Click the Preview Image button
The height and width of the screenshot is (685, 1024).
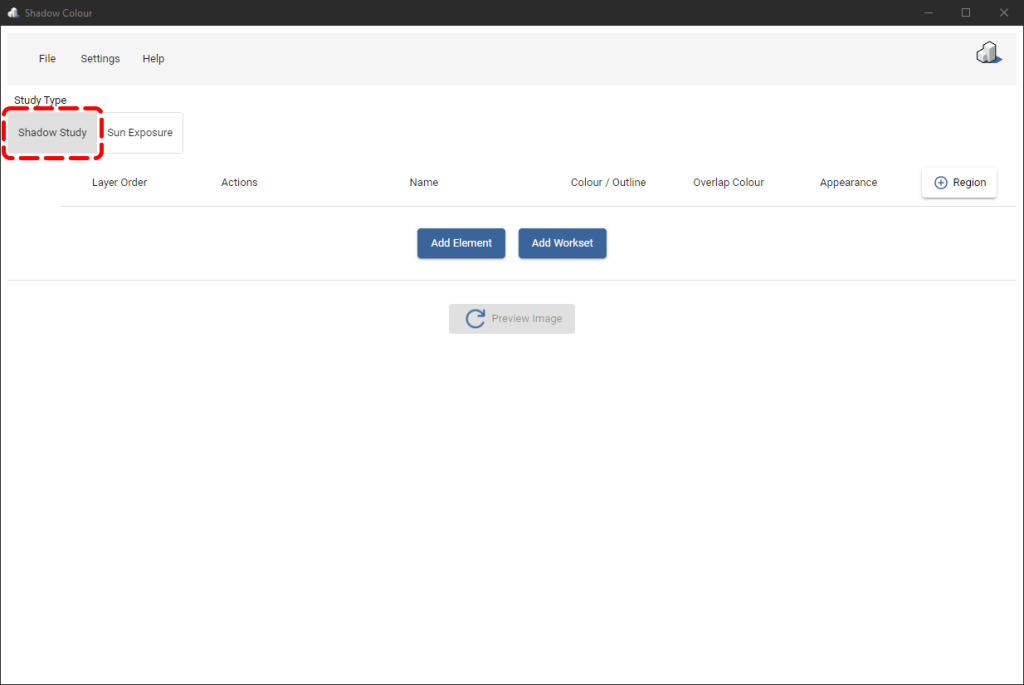512,318
